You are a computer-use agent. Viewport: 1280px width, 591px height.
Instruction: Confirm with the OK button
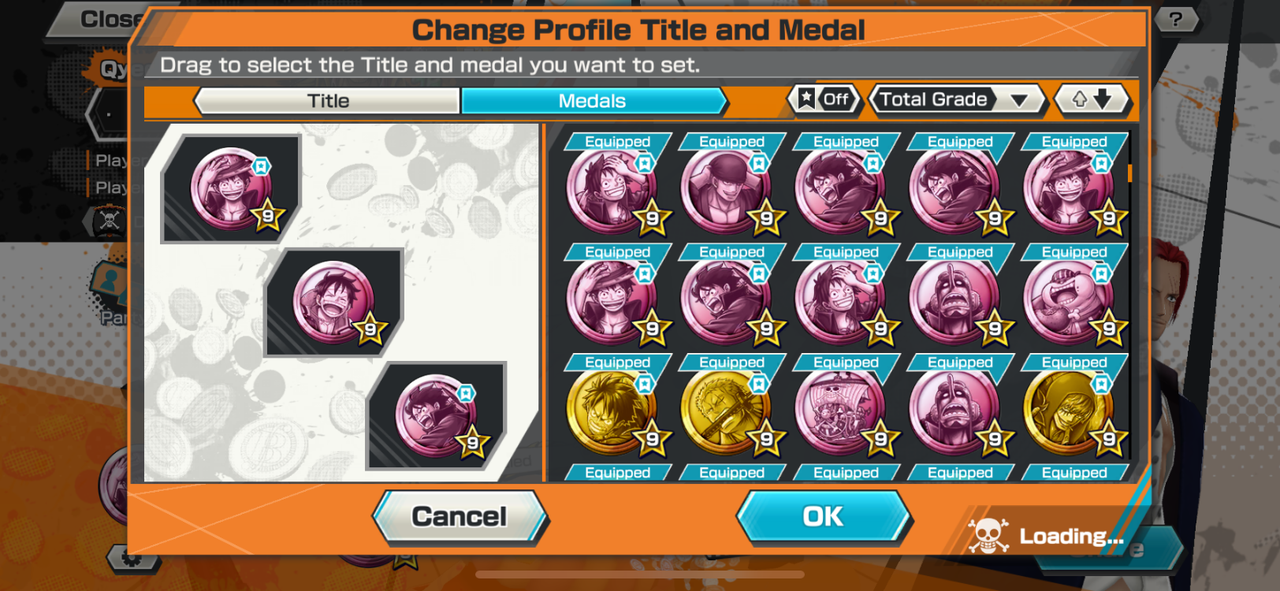click(823, 516)
